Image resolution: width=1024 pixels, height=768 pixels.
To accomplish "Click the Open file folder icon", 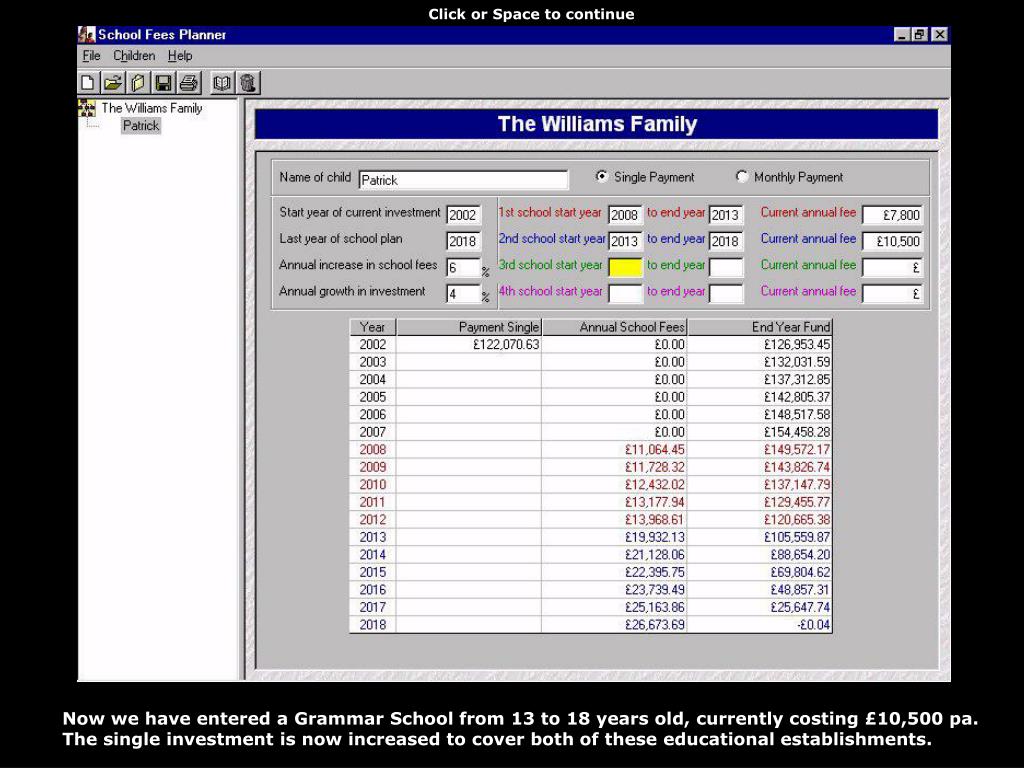I will click(113, 83).
